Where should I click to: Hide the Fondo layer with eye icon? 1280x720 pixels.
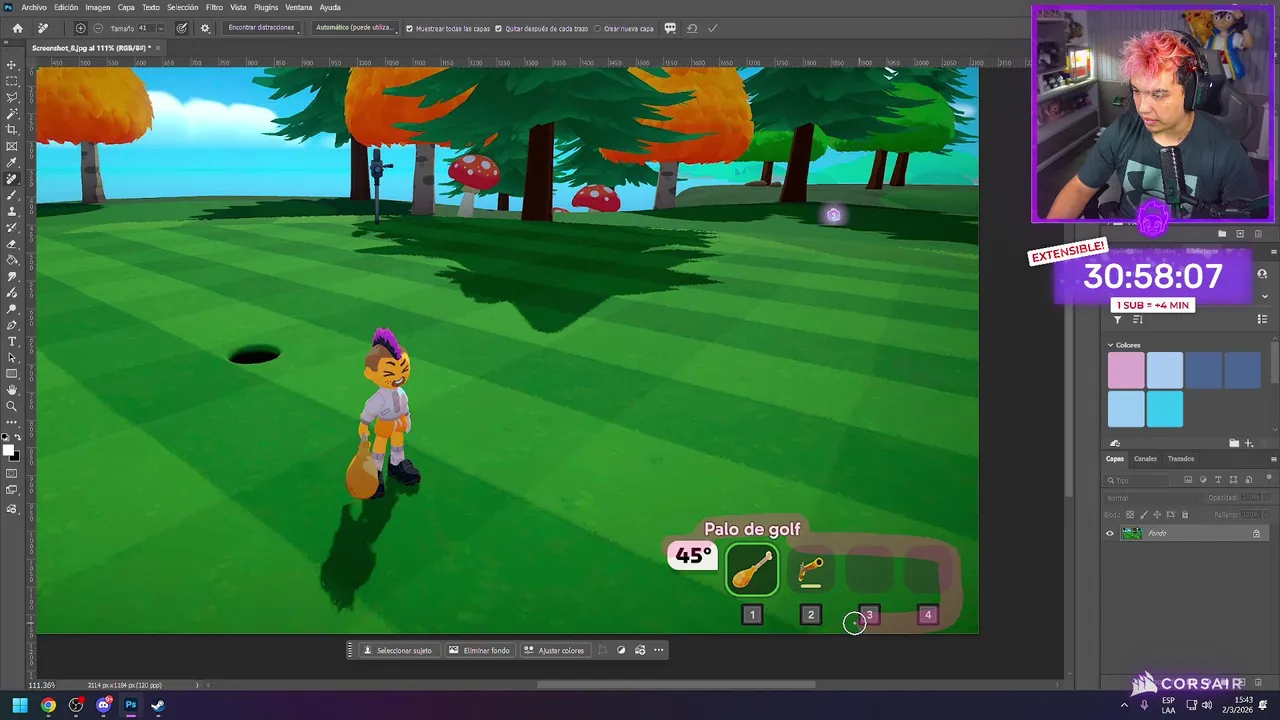(1109, 533)
